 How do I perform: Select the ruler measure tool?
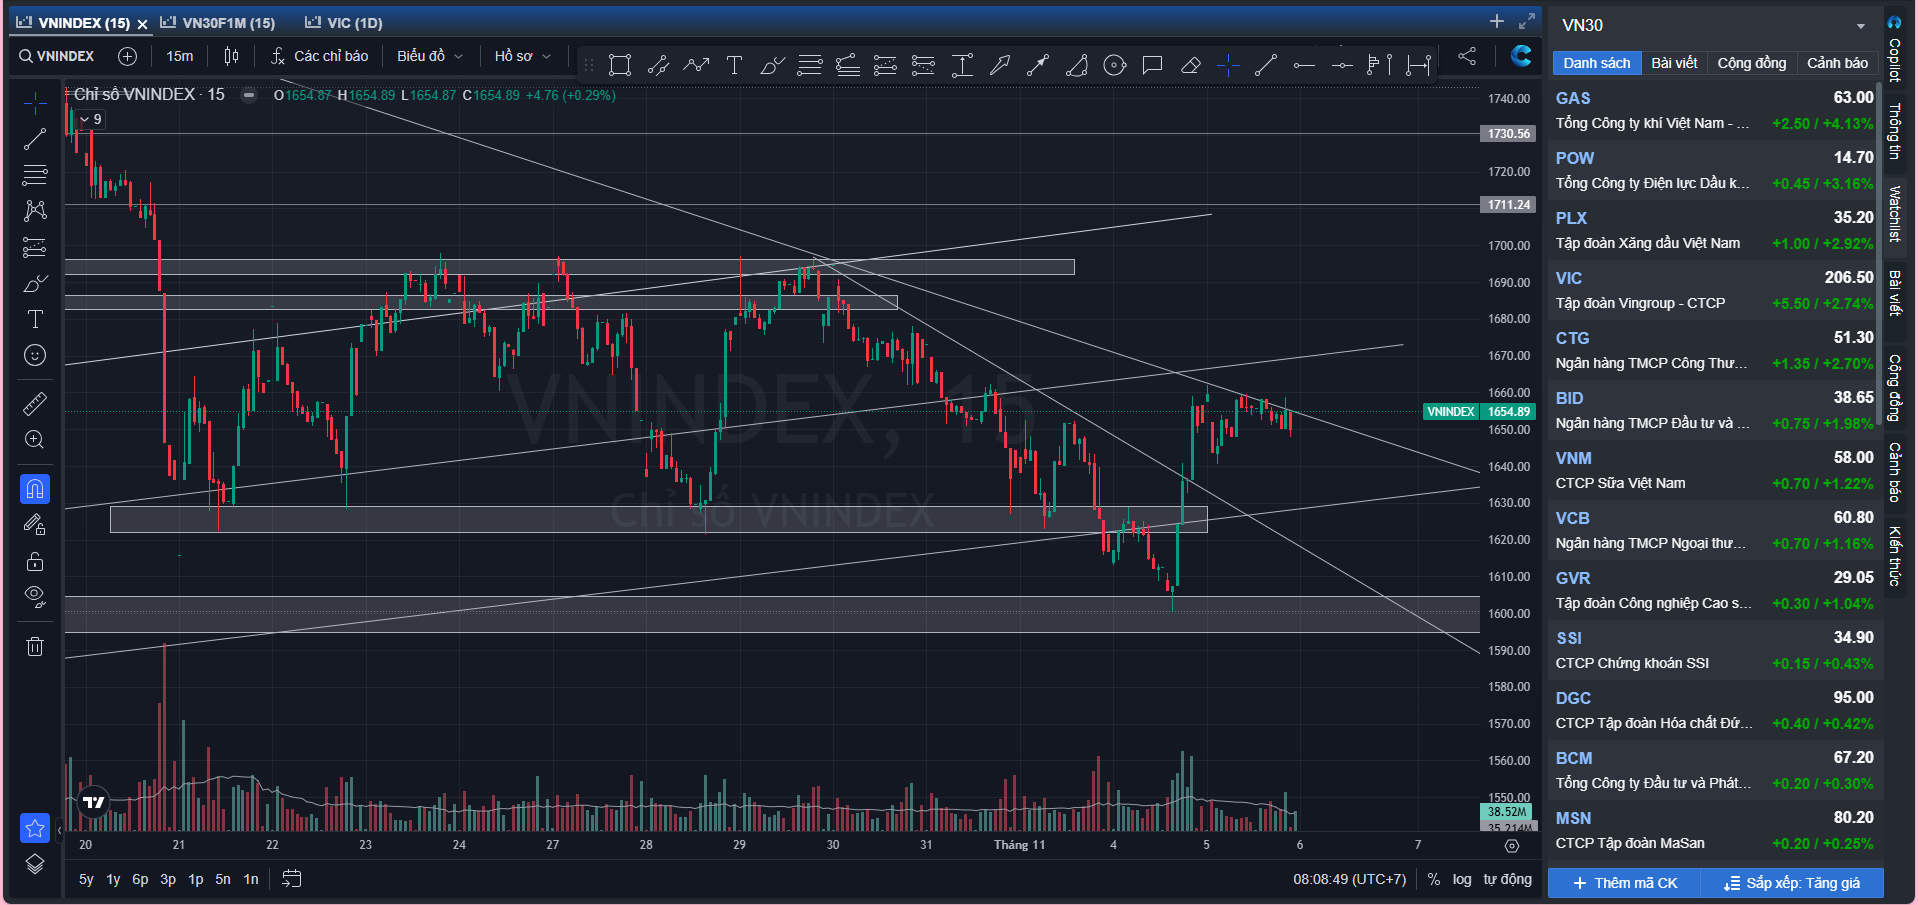[x=35, y=404]
